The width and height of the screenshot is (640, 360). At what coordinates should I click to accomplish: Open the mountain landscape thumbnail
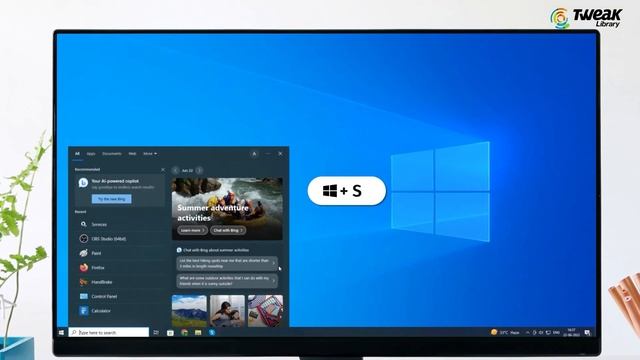(189, 311)
